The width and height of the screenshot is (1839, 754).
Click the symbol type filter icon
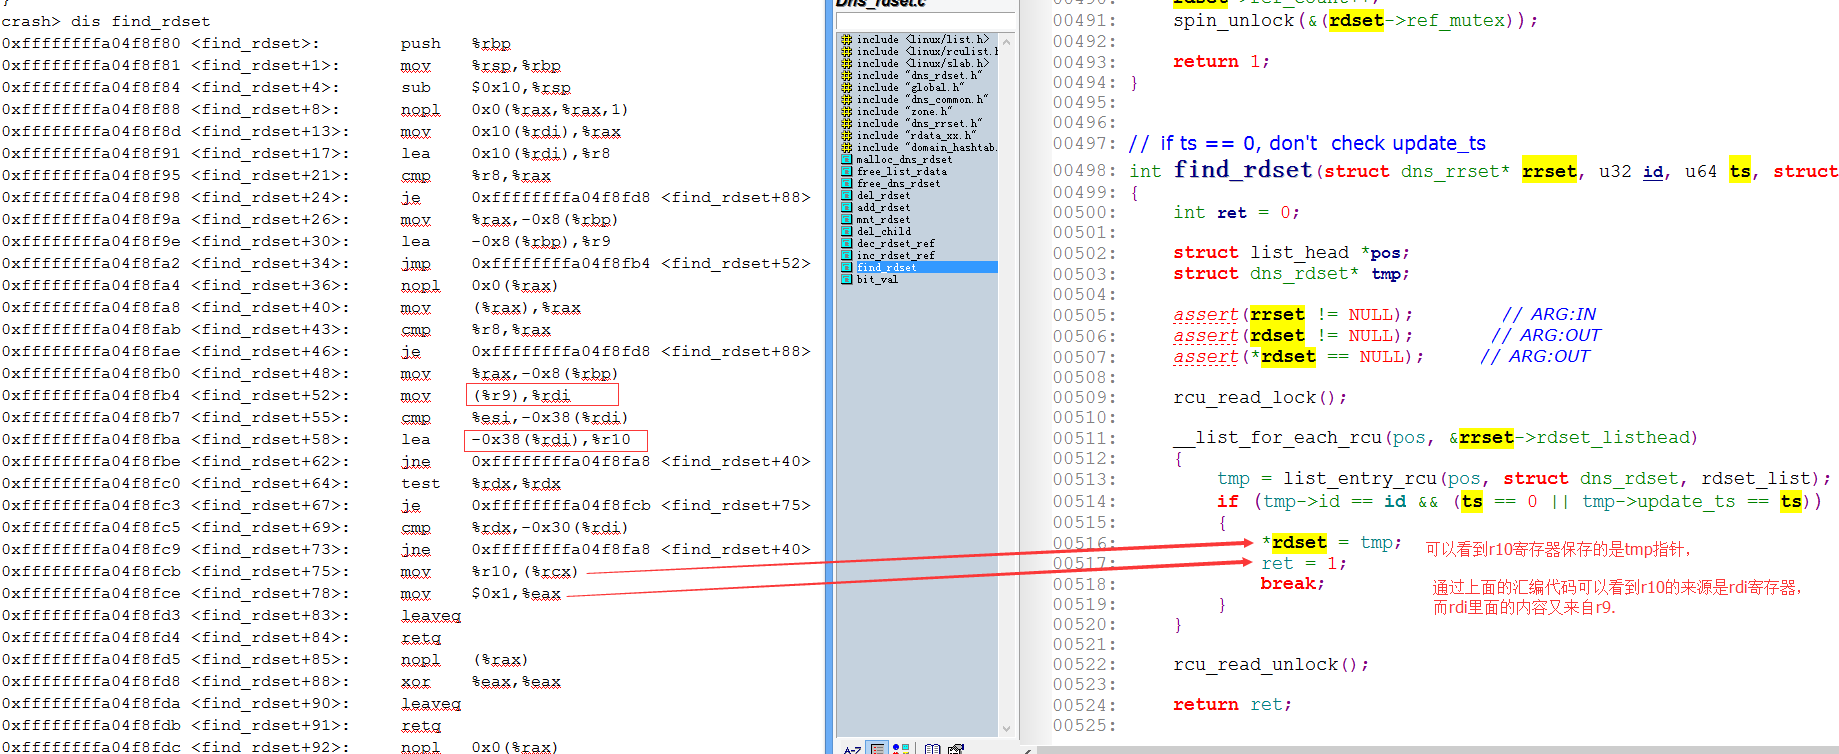(901, 749)
